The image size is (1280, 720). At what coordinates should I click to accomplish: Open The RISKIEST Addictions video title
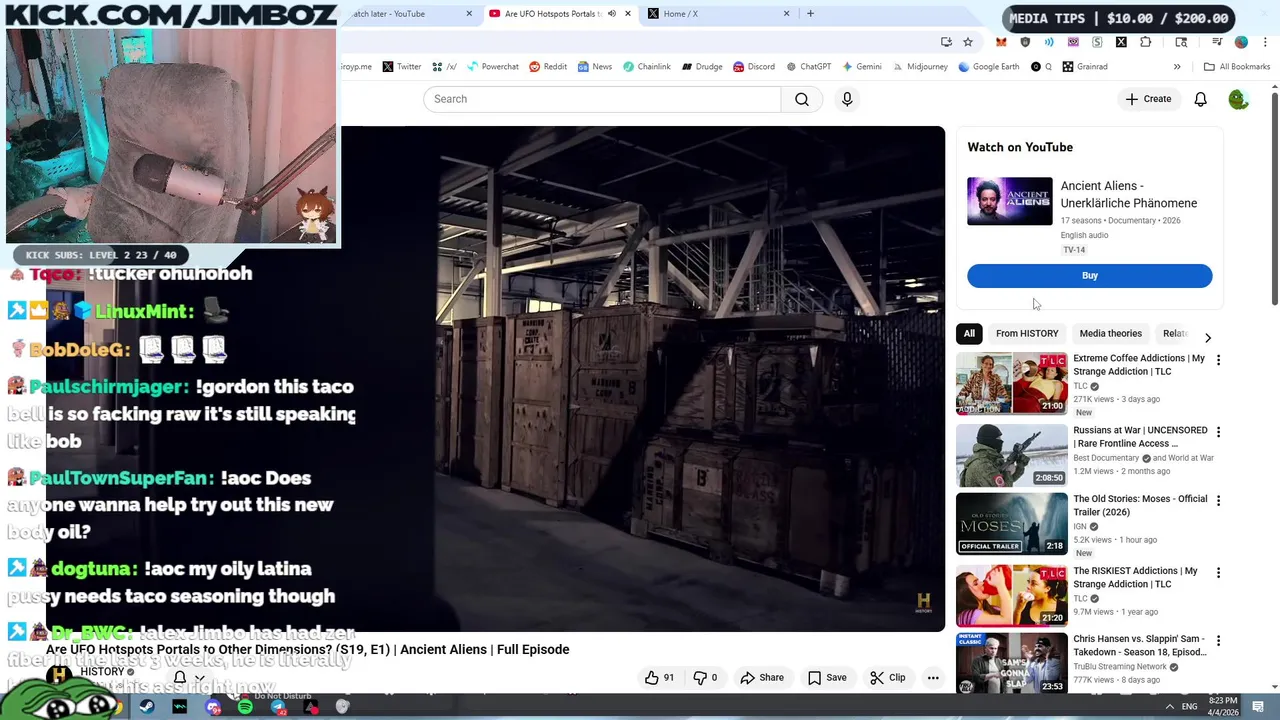pyautogui.click(x=1135, y=577)
